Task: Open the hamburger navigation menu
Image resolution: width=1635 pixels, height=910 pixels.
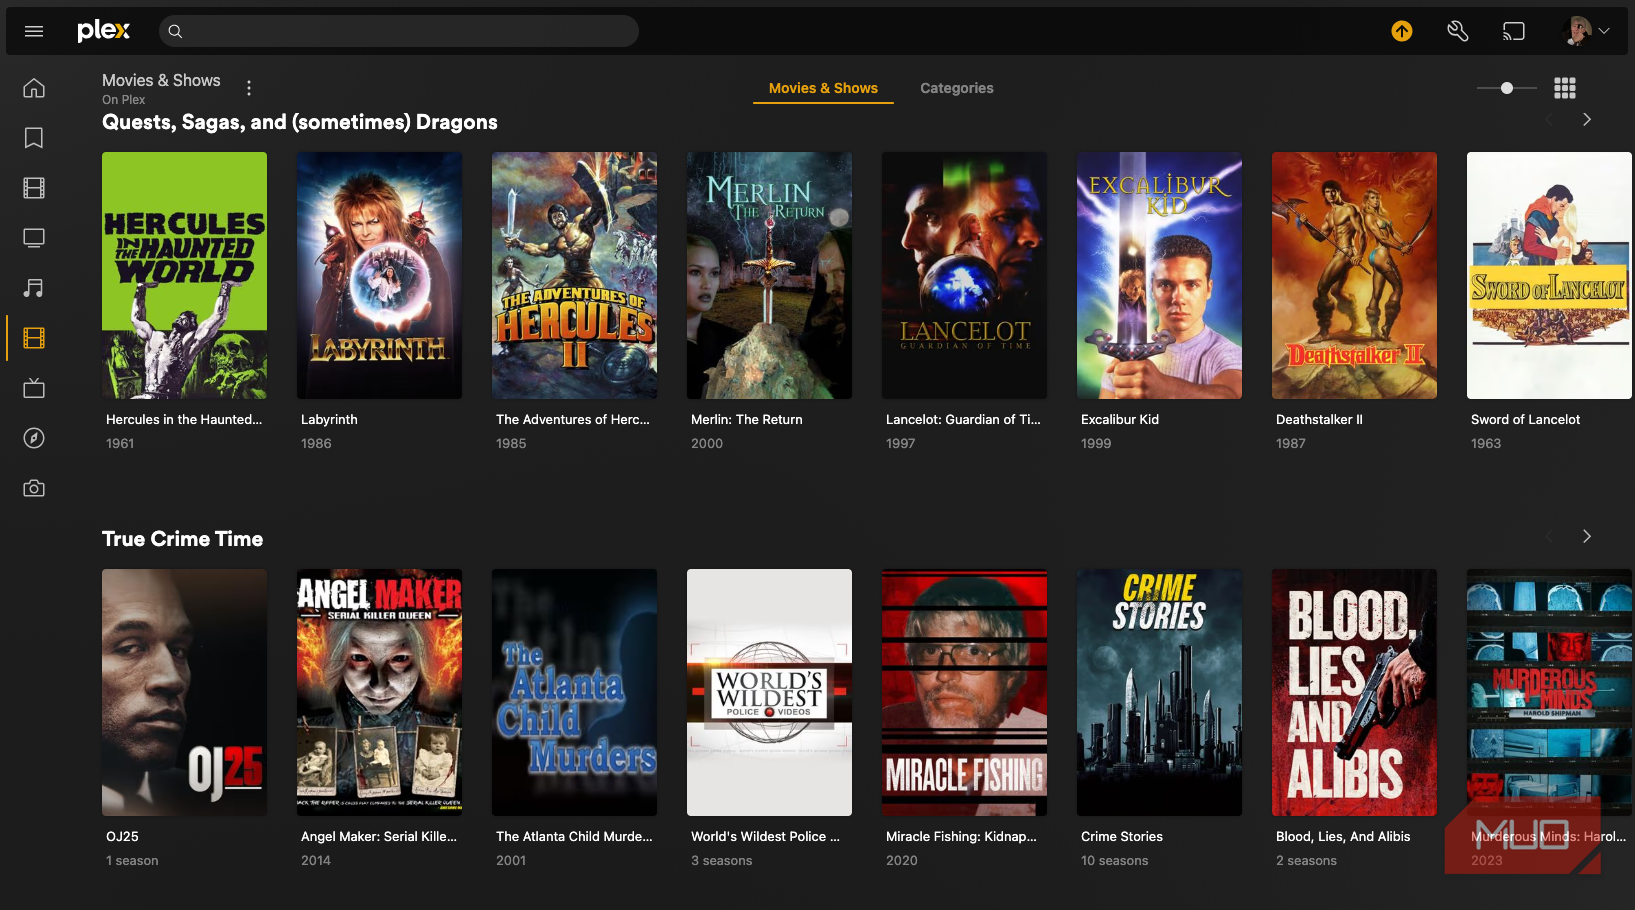Action: pos(34,31)
